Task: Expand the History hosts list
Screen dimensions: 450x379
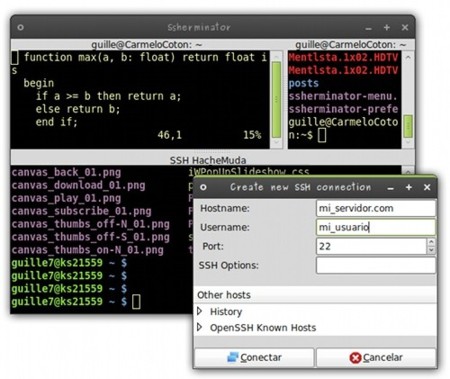Action: click(x=200, y=311)
